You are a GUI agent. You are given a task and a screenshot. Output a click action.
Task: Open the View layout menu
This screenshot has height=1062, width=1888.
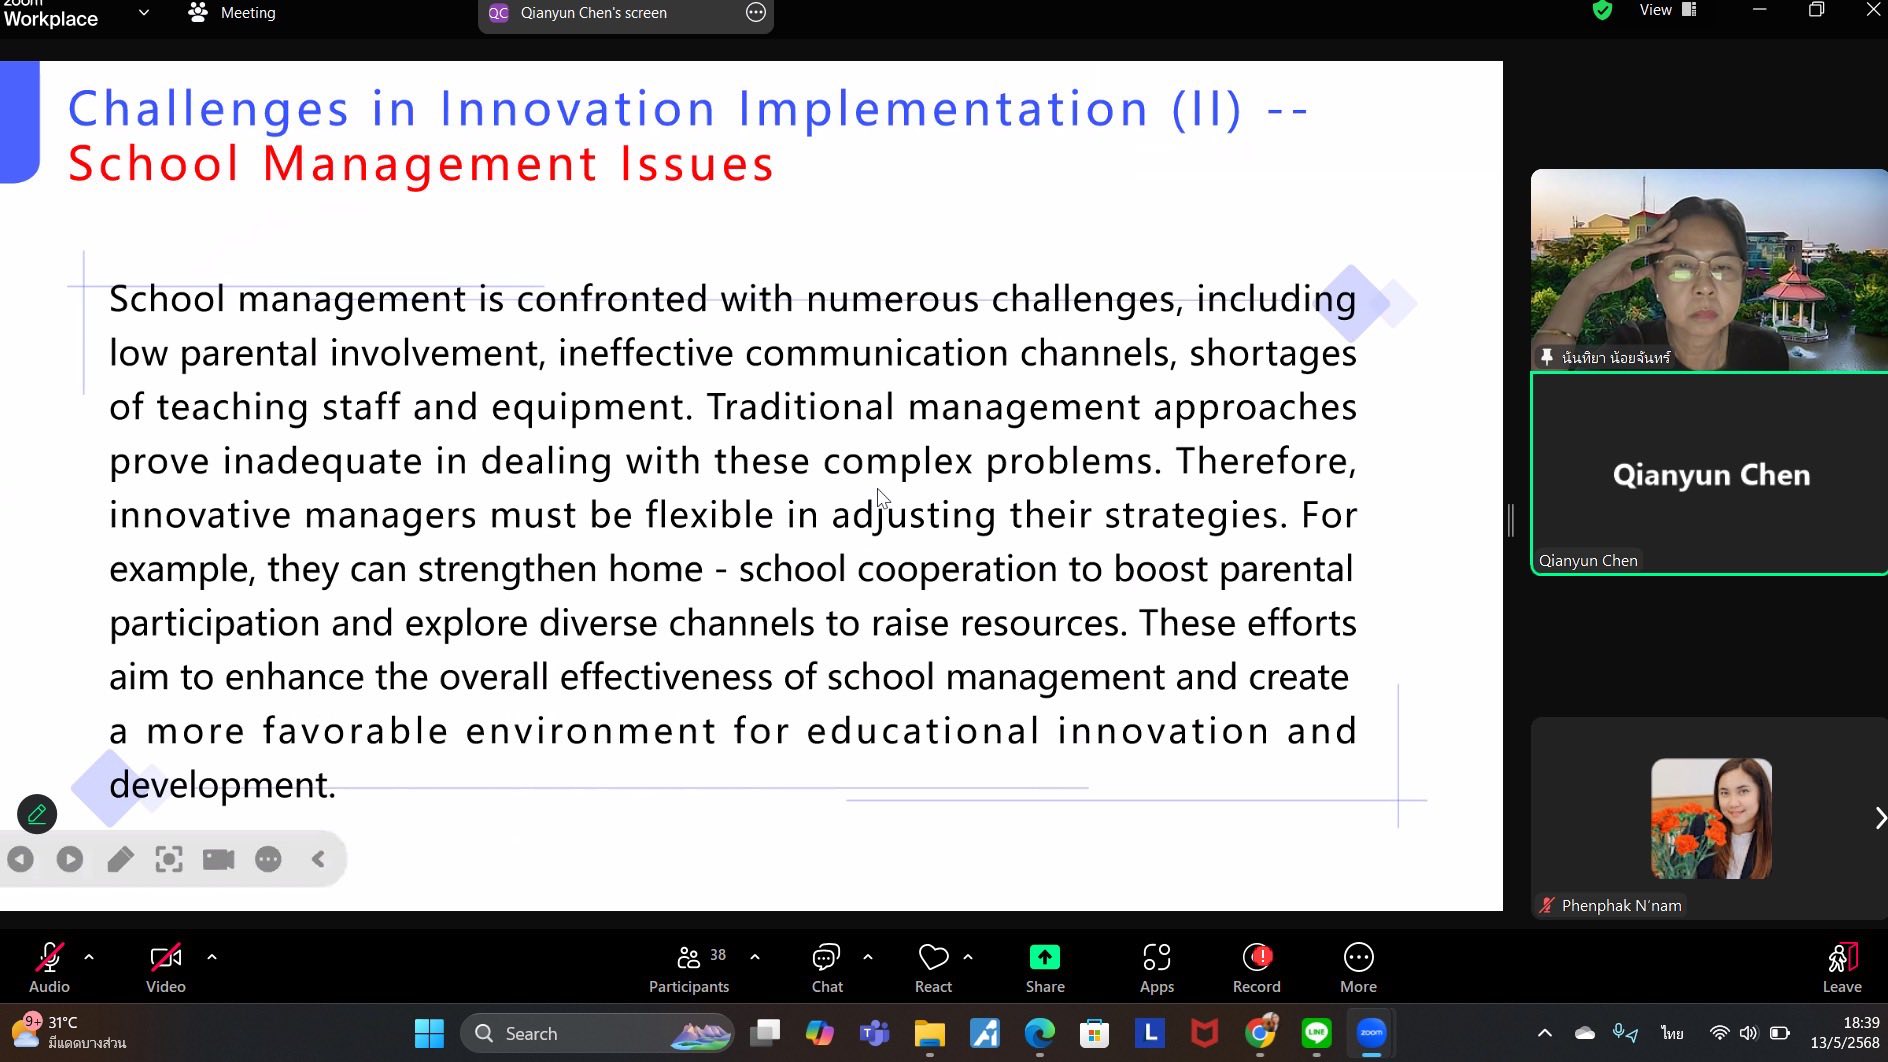(x=1668, y=10)
